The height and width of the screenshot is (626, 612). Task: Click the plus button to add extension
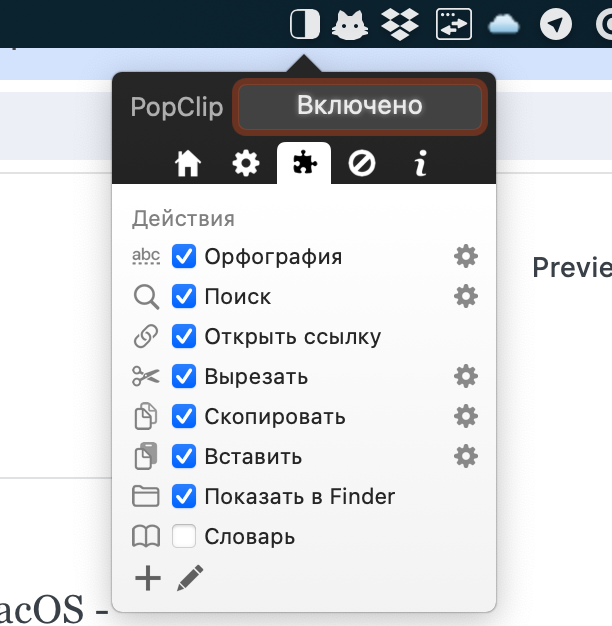(148, 578)
